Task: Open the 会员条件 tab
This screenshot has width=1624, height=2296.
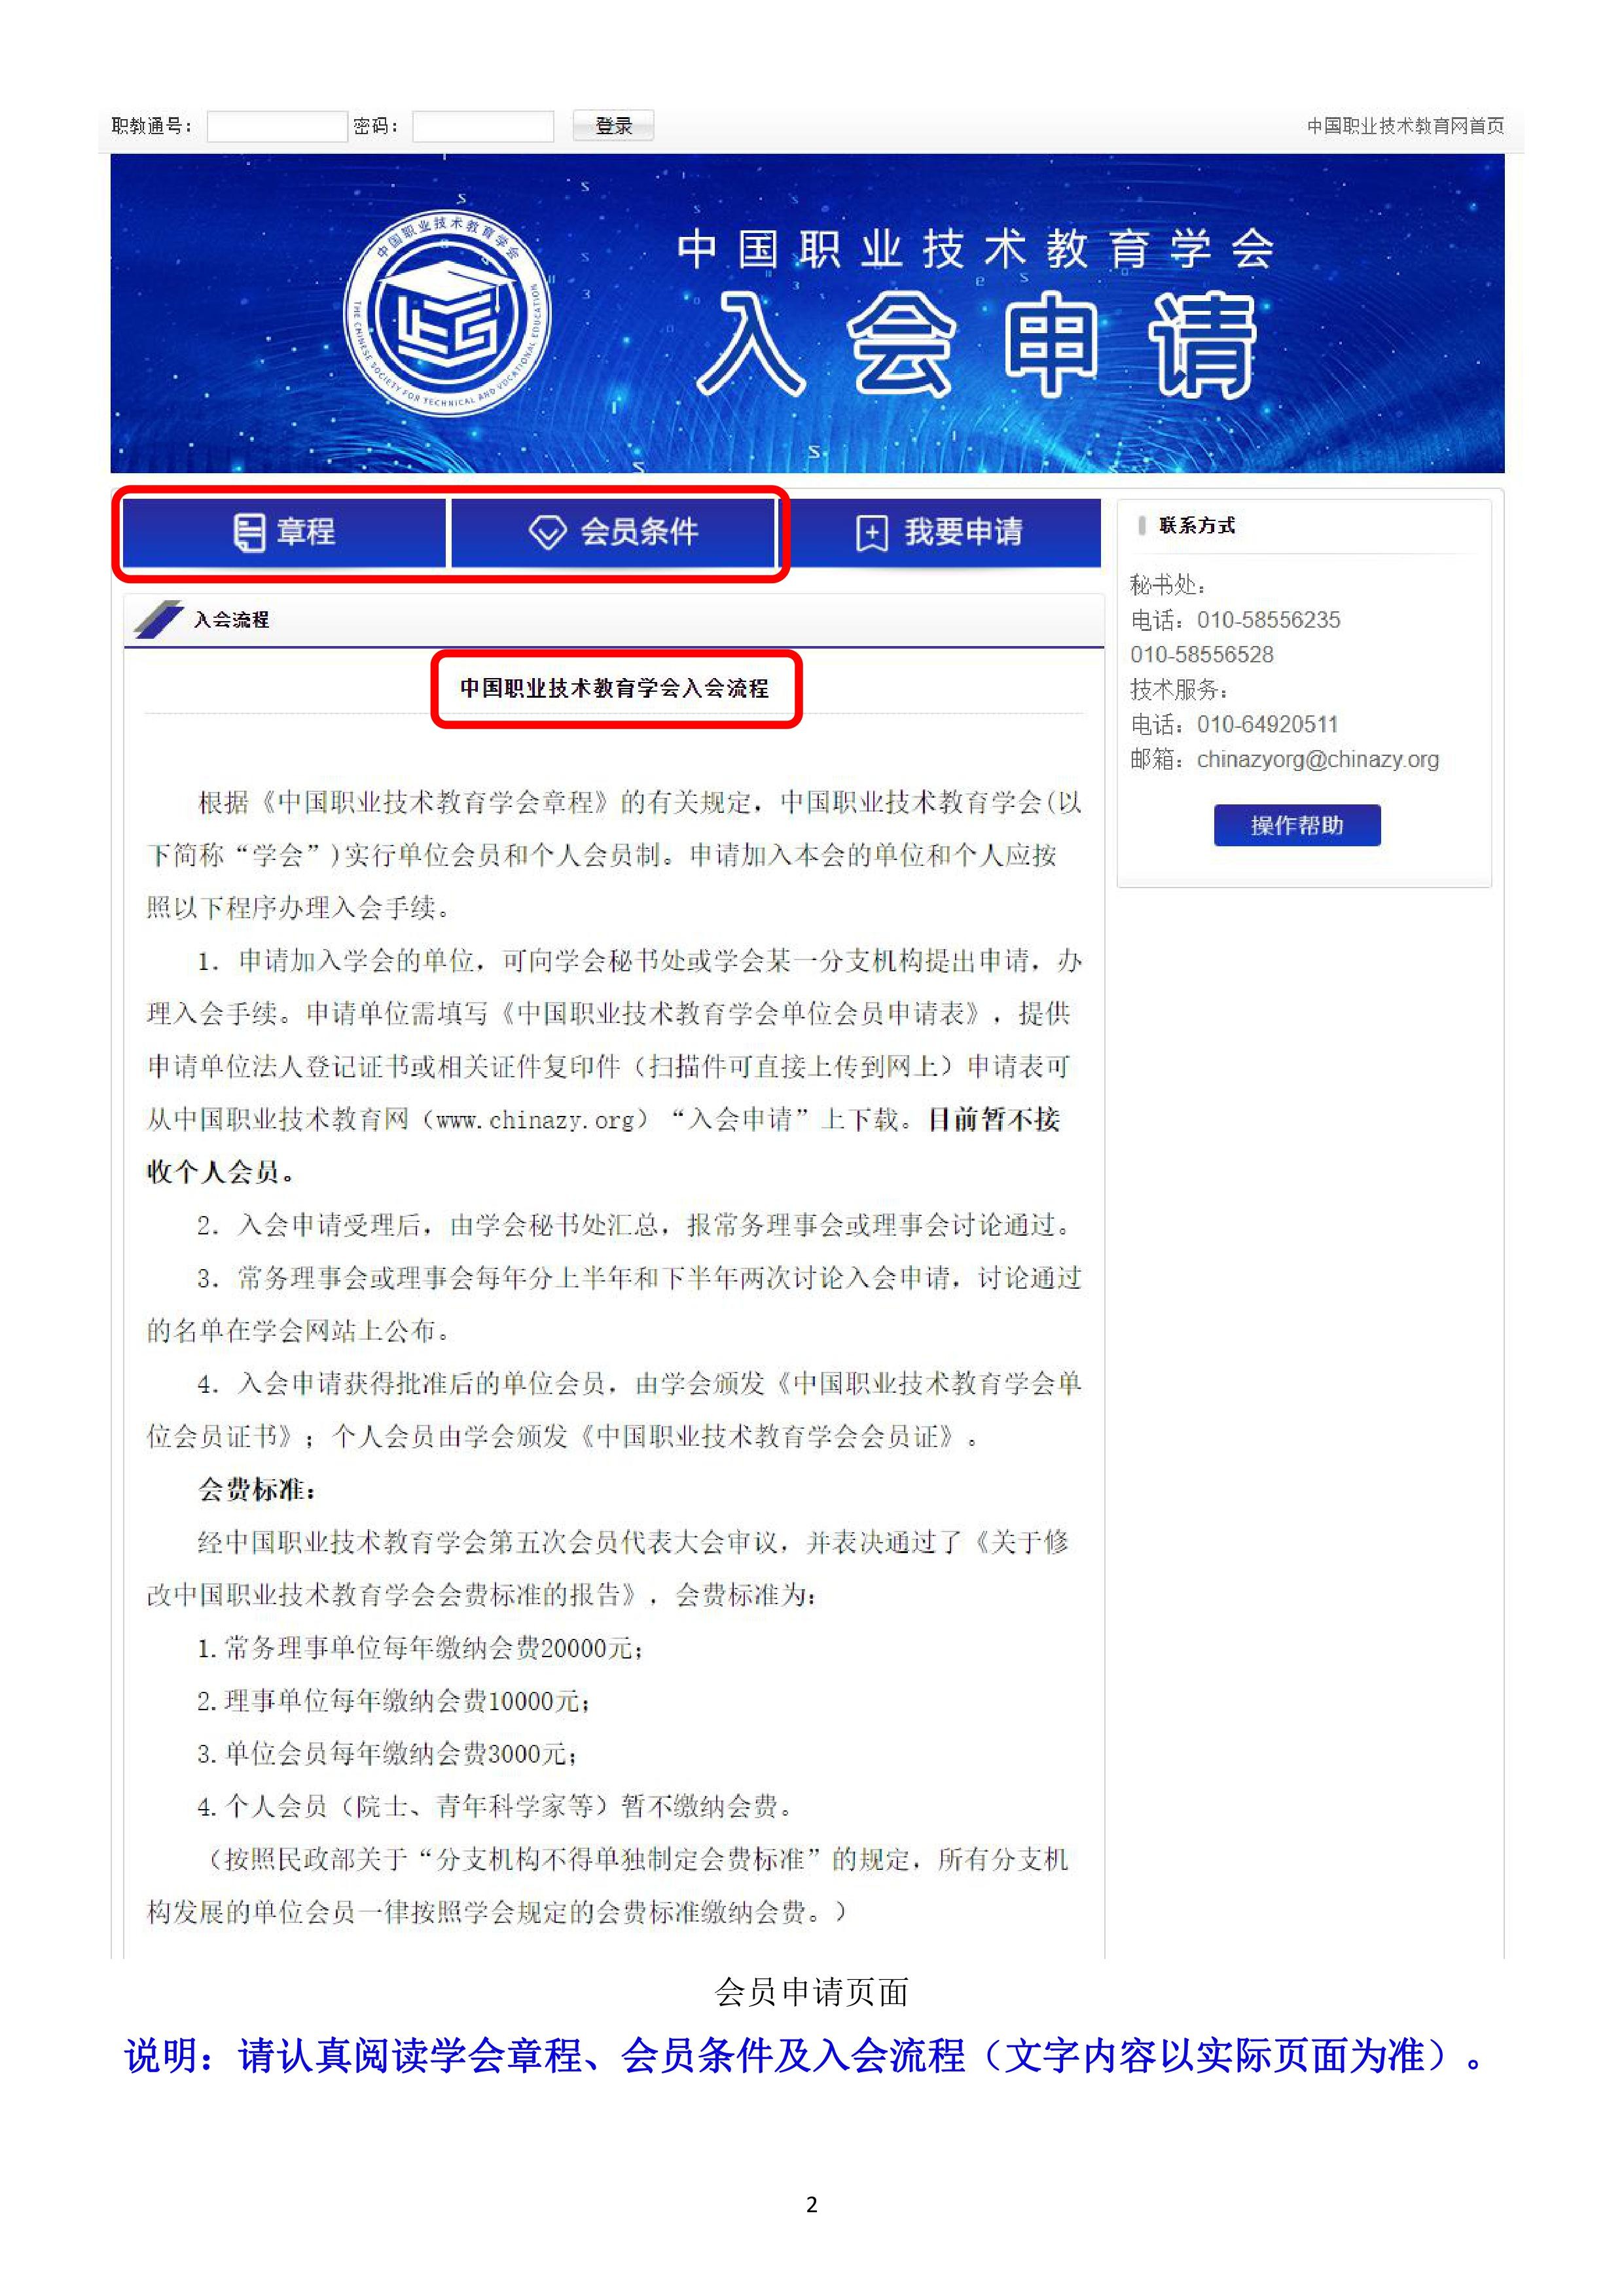Action: point(613,532)
